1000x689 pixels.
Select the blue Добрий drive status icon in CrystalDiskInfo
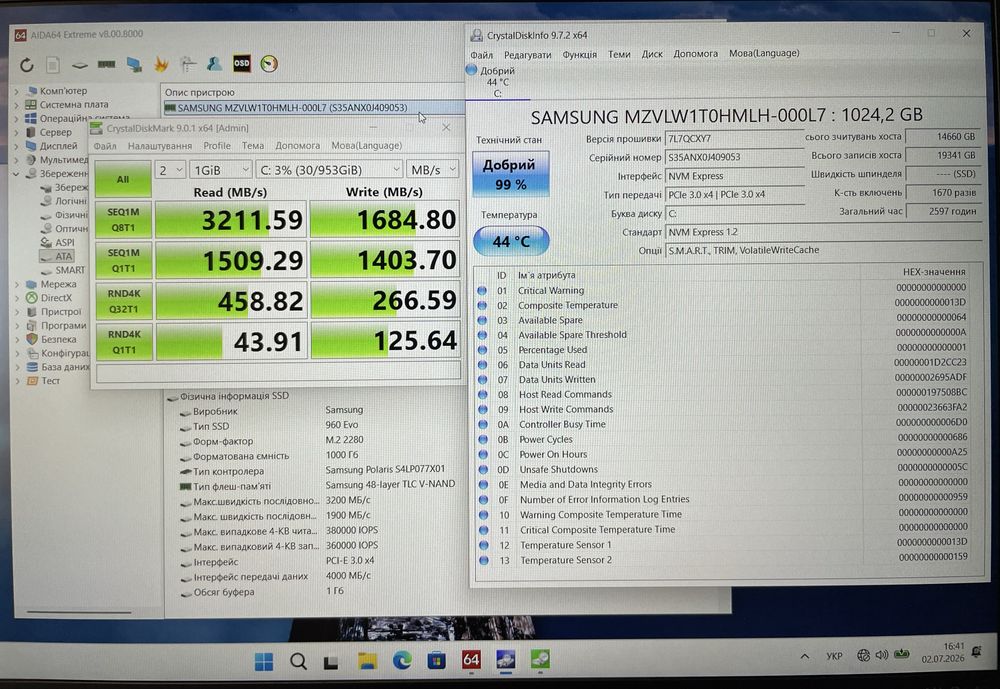[471, 70]
